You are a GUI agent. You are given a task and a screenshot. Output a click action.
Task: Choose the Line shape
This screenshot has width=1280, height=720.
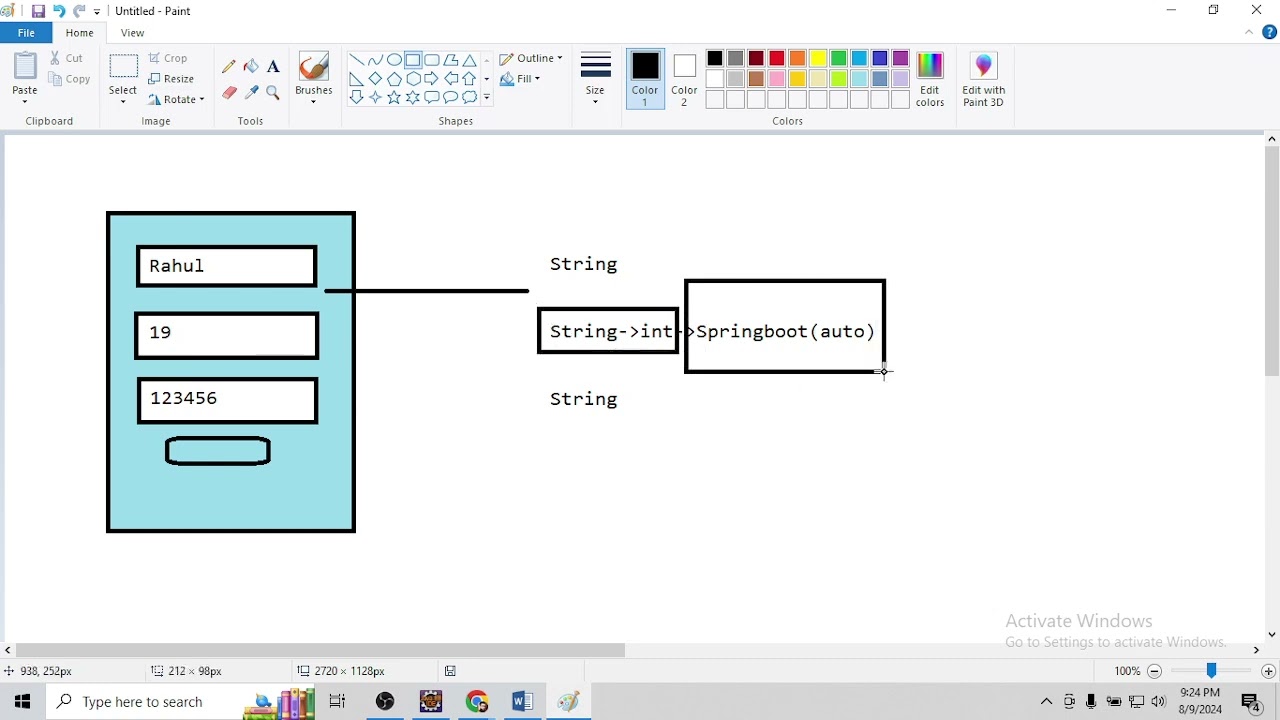(356, 60)
